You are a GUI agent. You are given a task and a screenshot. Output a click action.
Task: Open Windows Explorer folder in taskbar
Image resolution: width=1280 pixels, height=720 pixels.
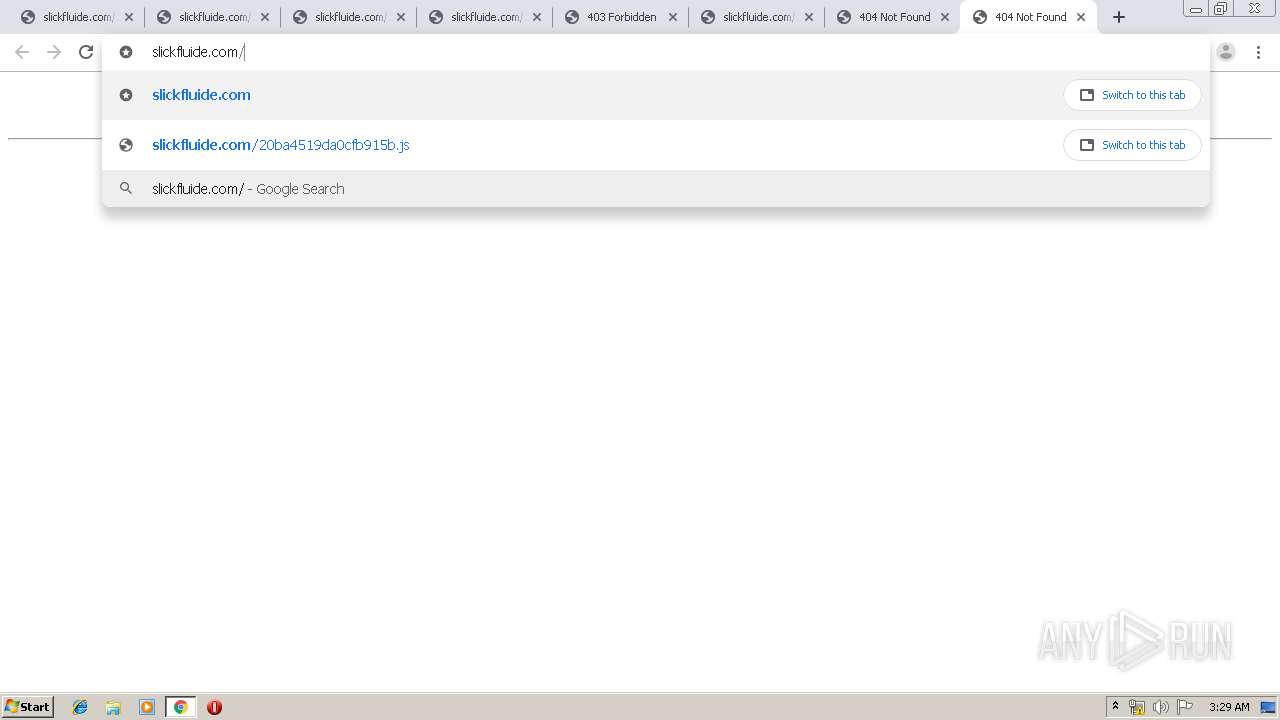pos(113,707)
